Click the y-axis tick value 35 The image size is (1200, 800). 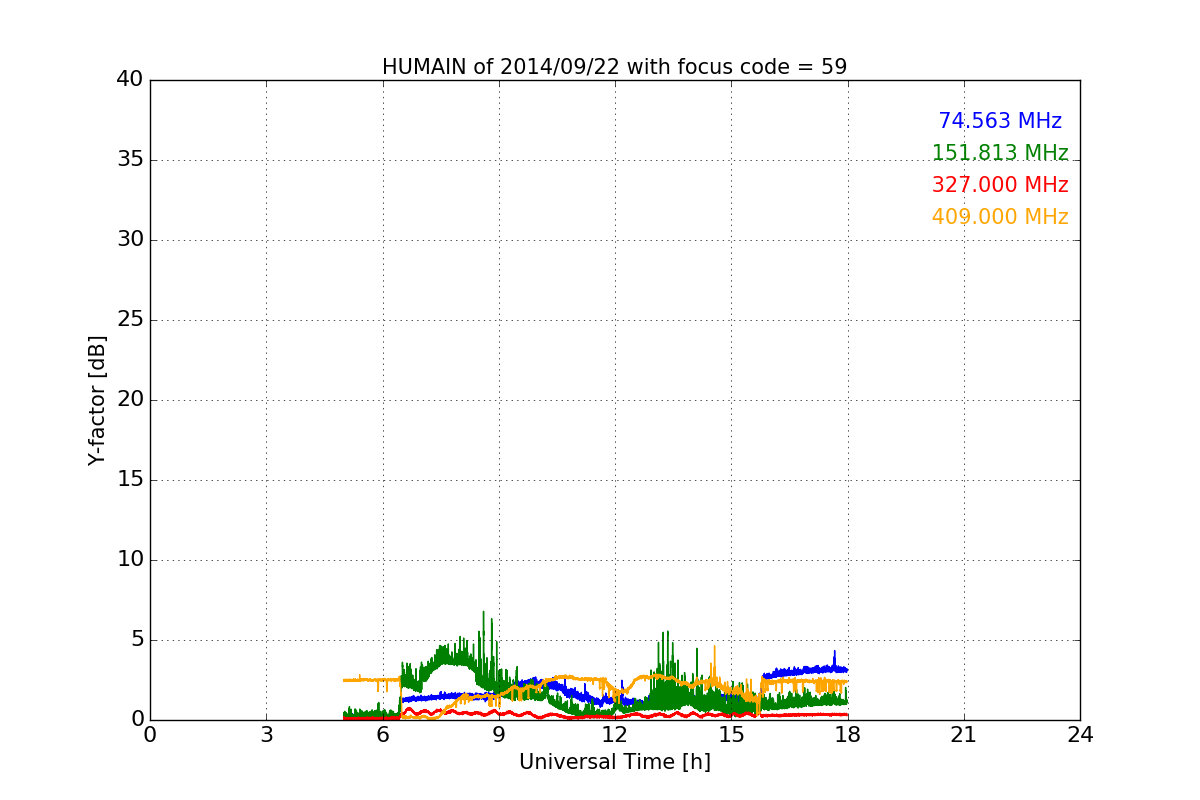(130, 160)
